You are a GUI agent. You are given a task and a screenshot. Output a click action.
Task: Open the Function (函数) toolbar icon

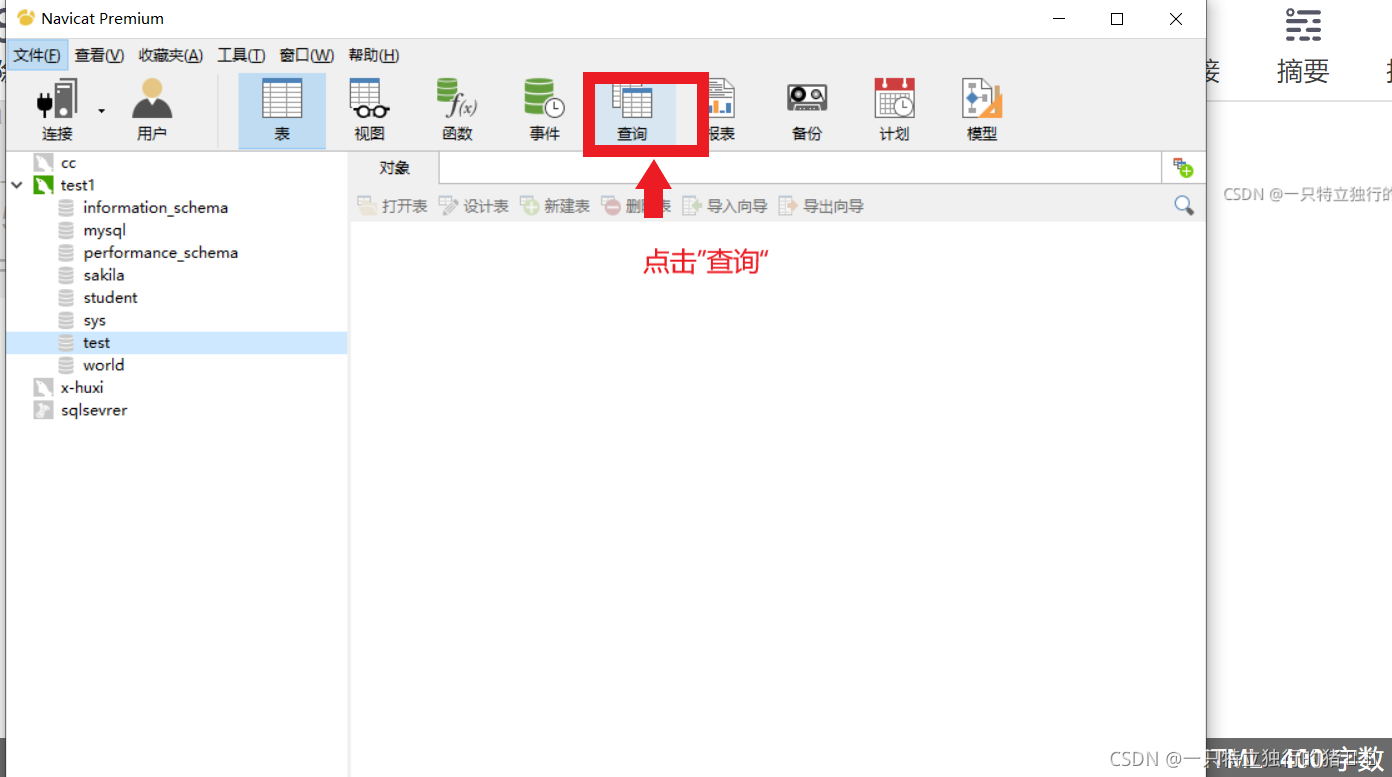coord(457,110)
